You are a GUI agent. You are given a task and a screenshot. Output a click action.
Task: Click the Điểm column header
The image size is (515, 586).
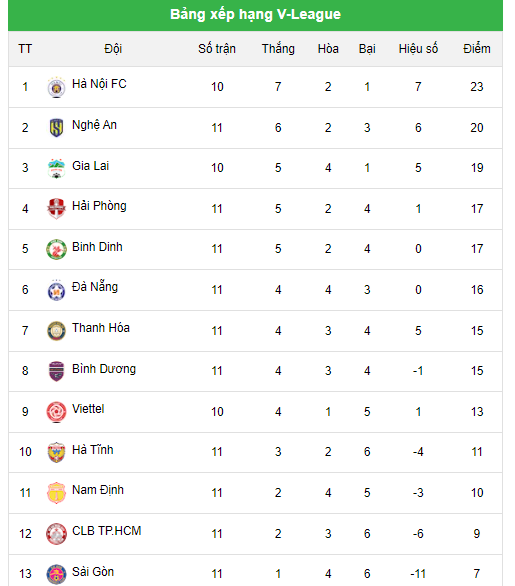point(477,49)
